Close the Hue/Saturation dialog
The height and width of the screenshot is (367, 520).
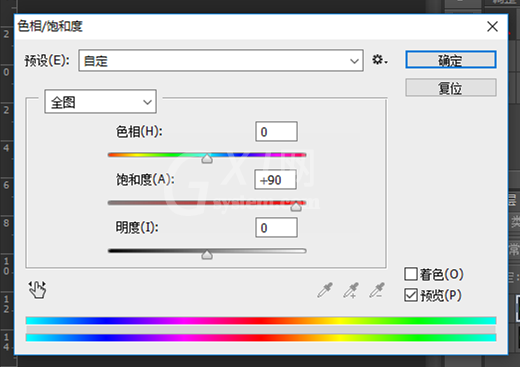point(492,26)
